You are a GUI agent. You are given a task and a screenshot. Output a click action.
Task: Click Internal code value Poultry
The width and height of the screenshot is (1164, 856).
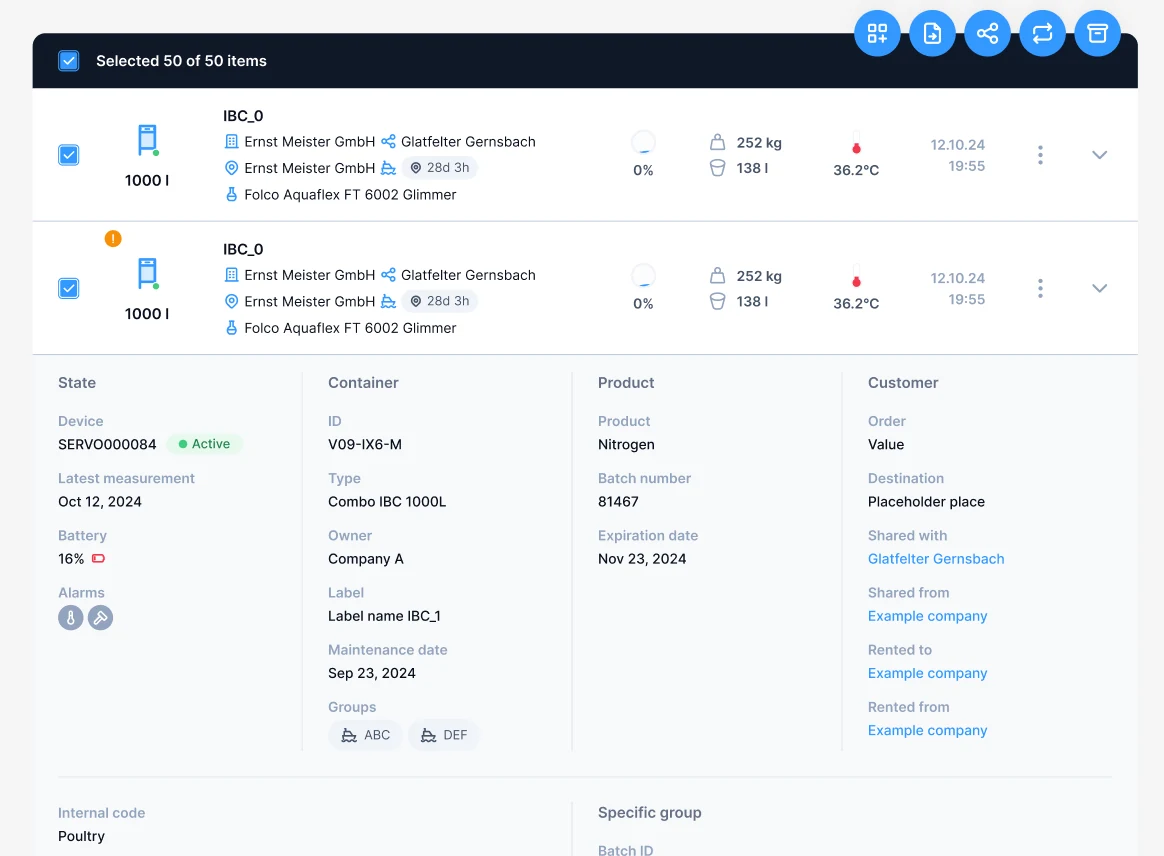81,837
